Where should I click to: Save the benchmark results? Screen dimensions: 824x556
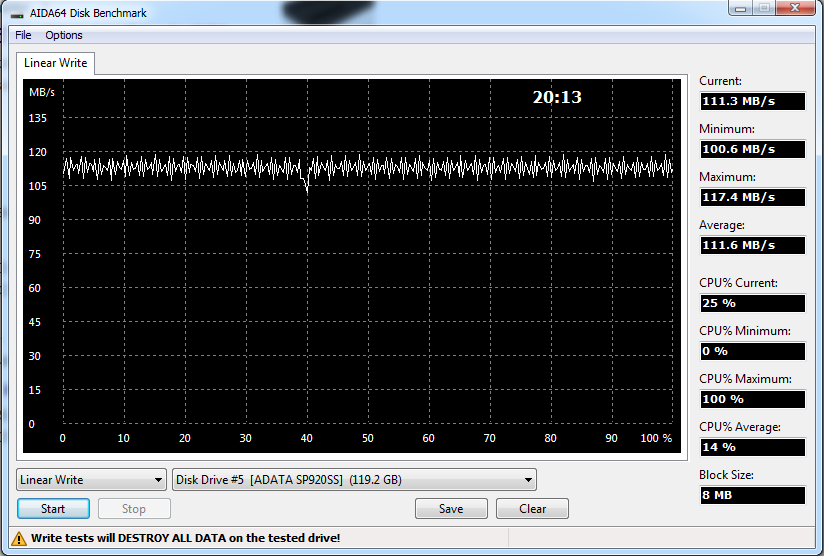coord(451,509)
